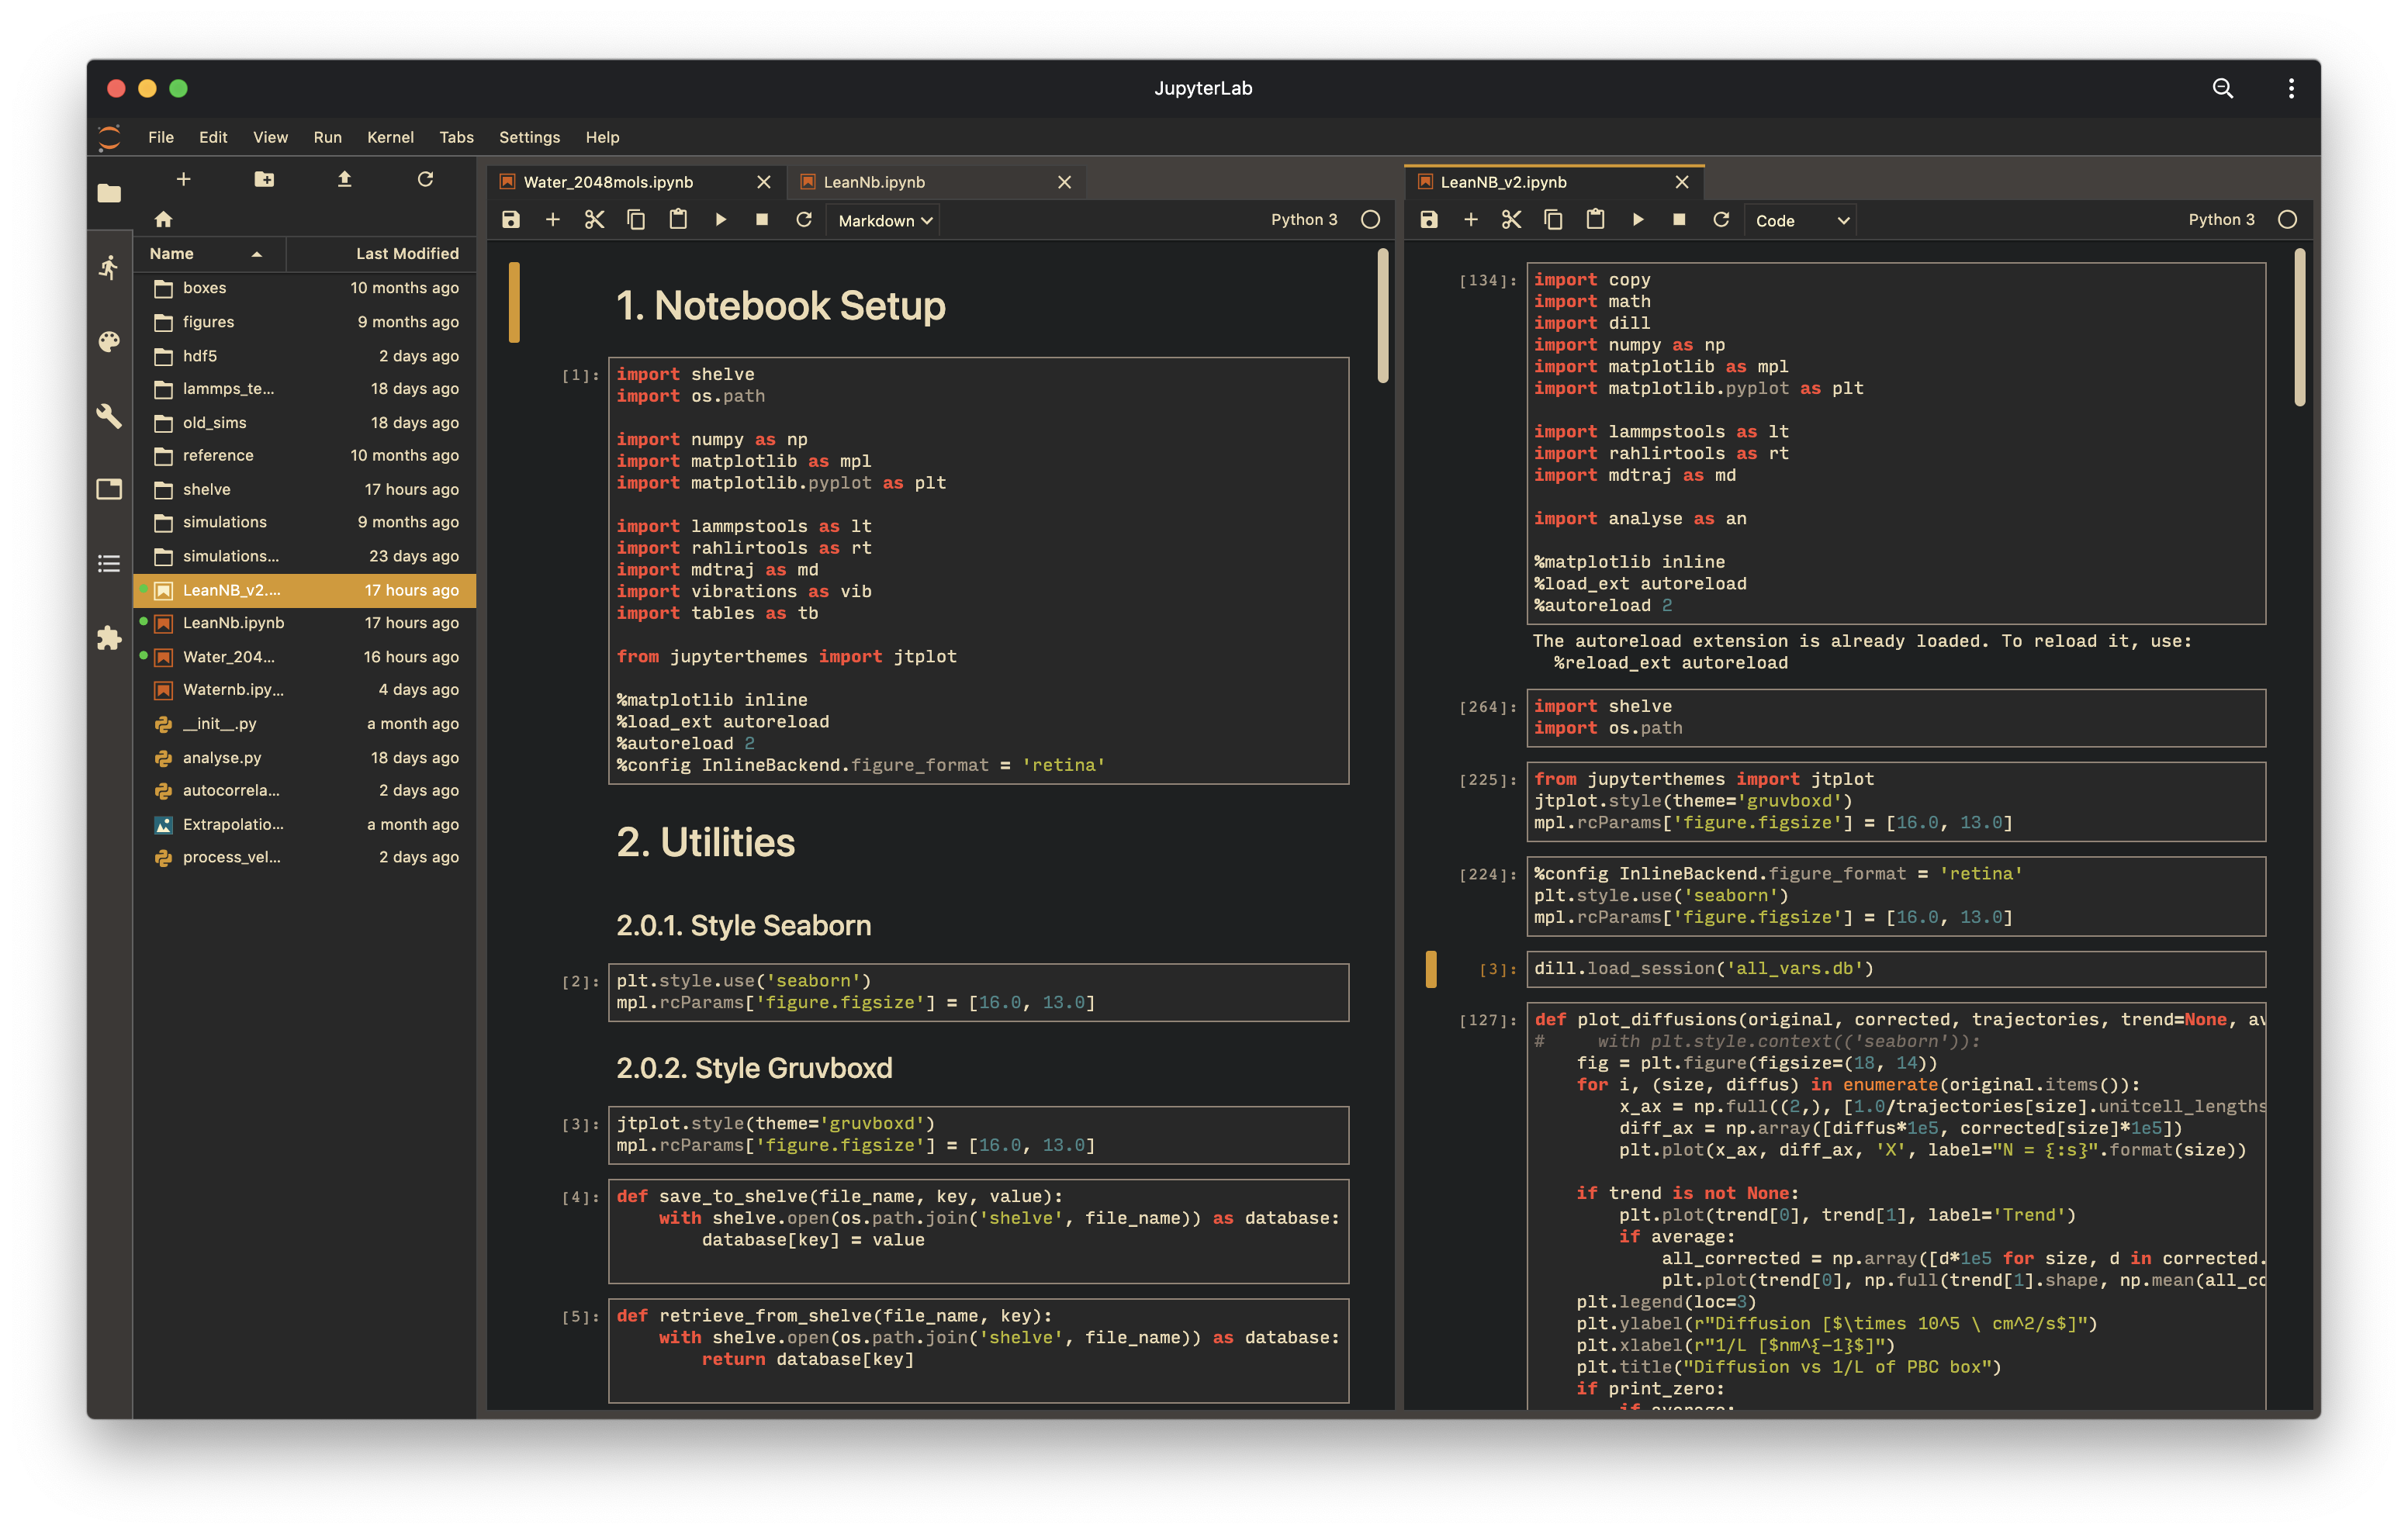Switch to the LeanNb.ipynb tab

coord(874,182)
